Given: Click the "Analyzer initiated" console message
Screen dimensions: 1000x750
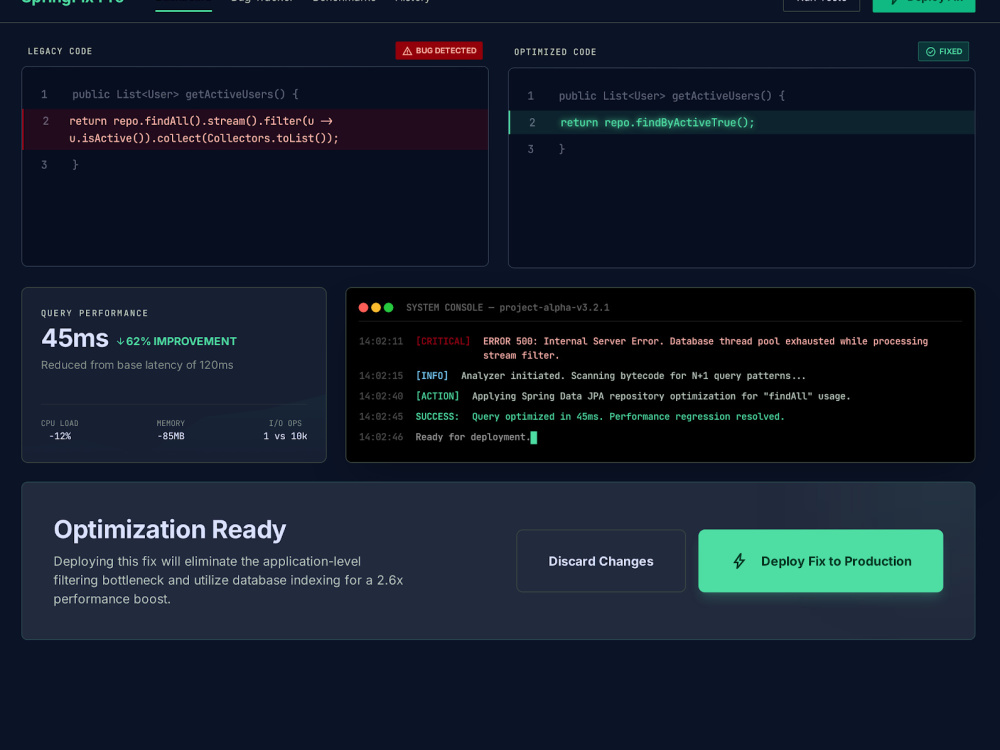Looking at the screenshot, I should (x=633, y=376).
